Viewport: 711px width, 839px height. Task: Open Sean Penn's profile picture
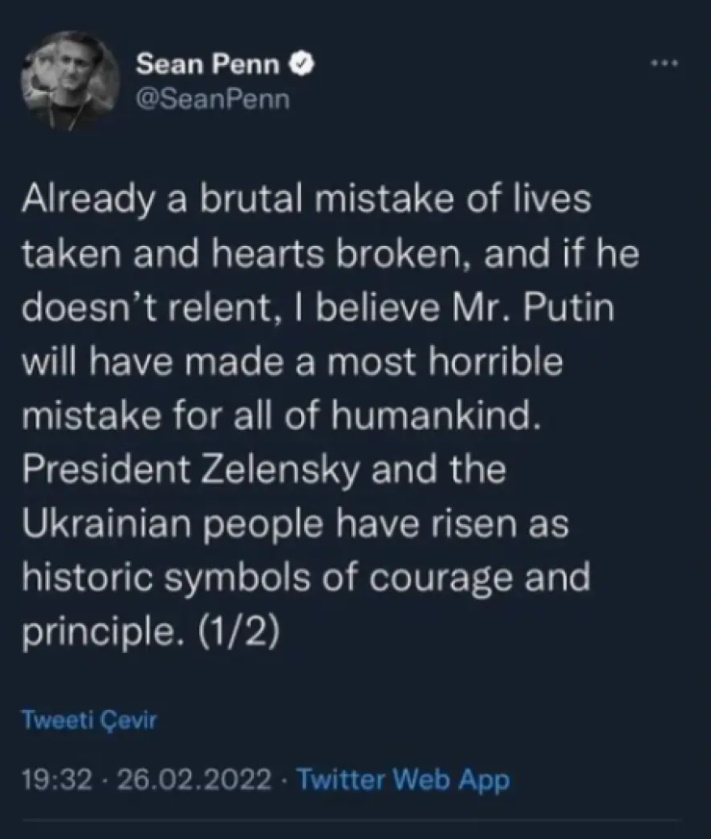coord(67,77)
